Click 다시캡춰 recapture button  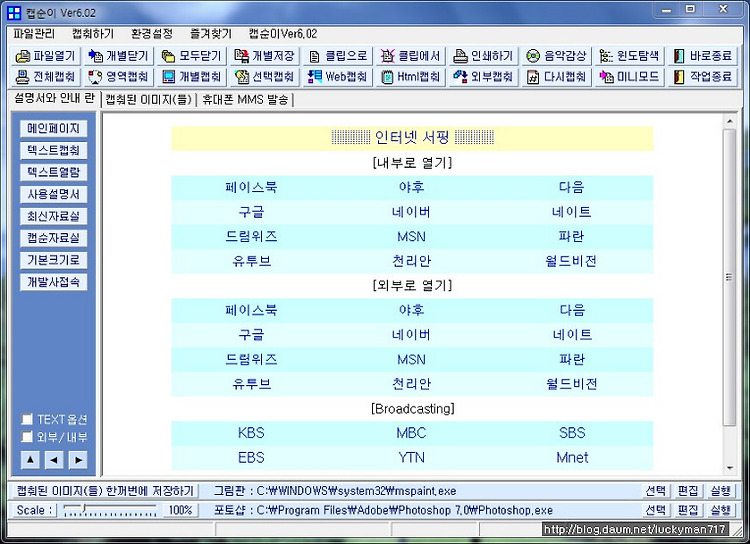click(x=556, y=77)
